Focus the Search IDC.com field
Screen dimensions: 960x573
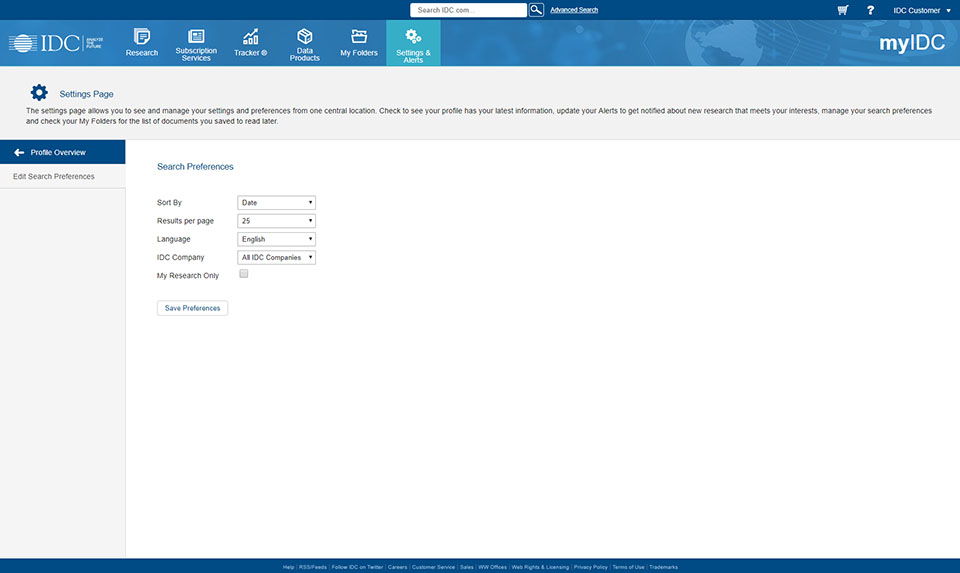(x=468, y=10)
